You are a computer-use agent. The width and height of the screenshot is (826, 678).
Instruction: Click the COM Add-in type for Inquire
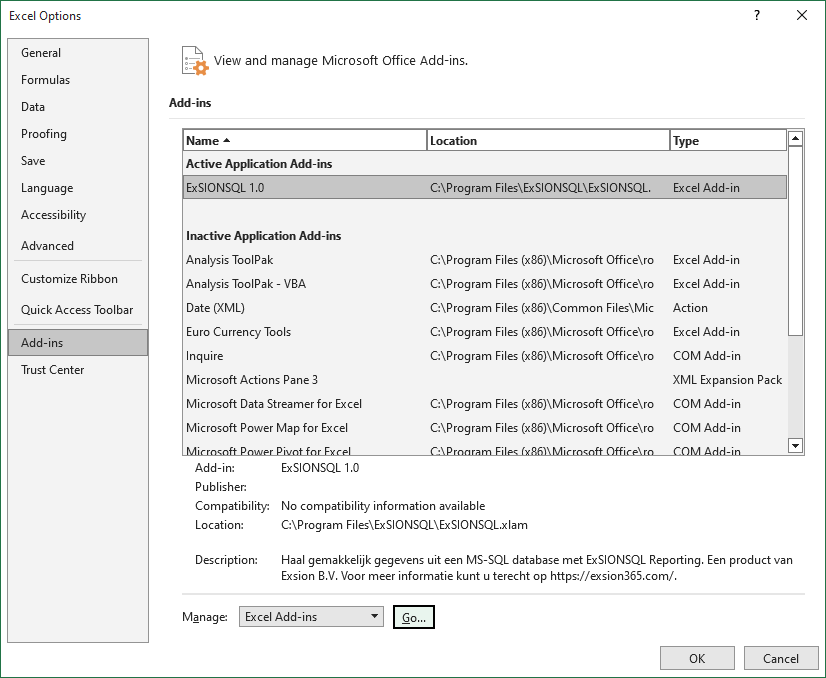(x=706, y=356)
